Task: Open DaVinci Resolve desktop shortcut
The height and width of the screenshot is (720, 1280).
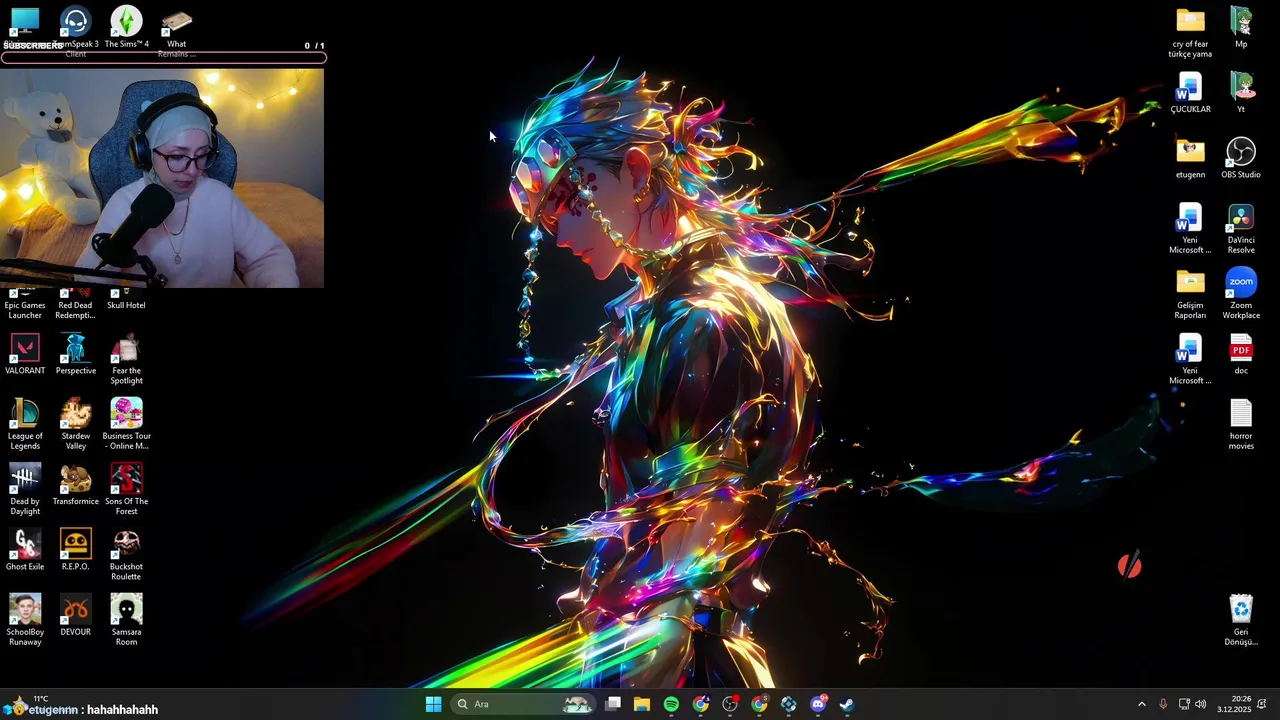Action: [x=1241, y=218]
